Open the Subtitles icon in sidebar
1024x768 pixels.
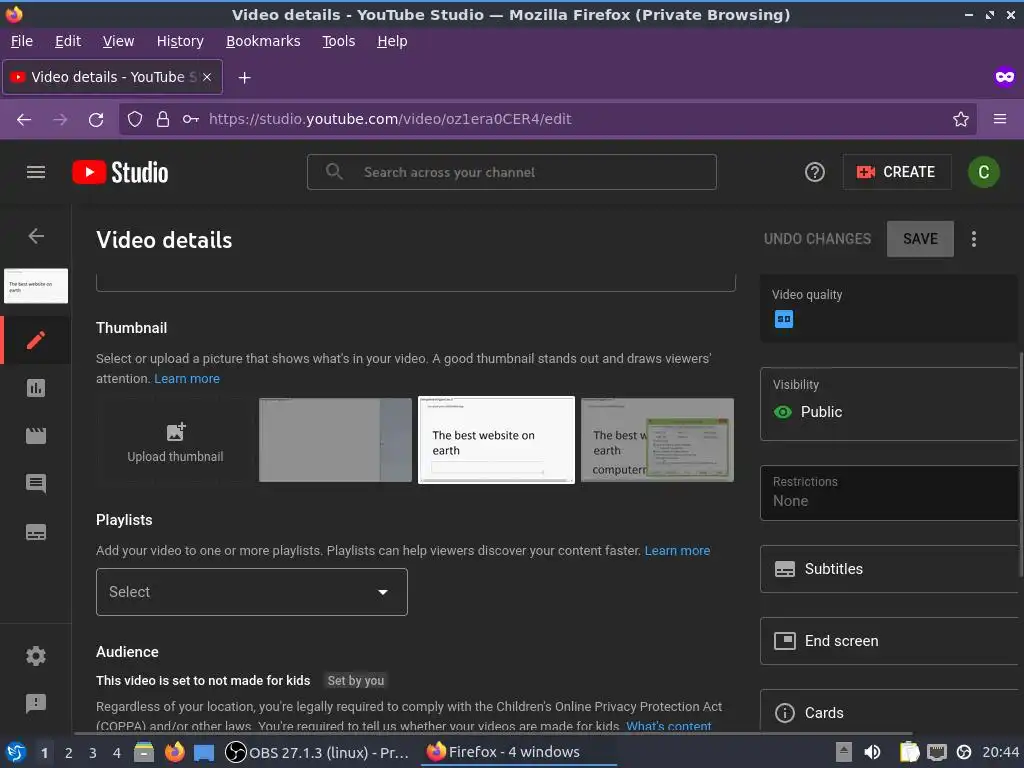point(36,532)
